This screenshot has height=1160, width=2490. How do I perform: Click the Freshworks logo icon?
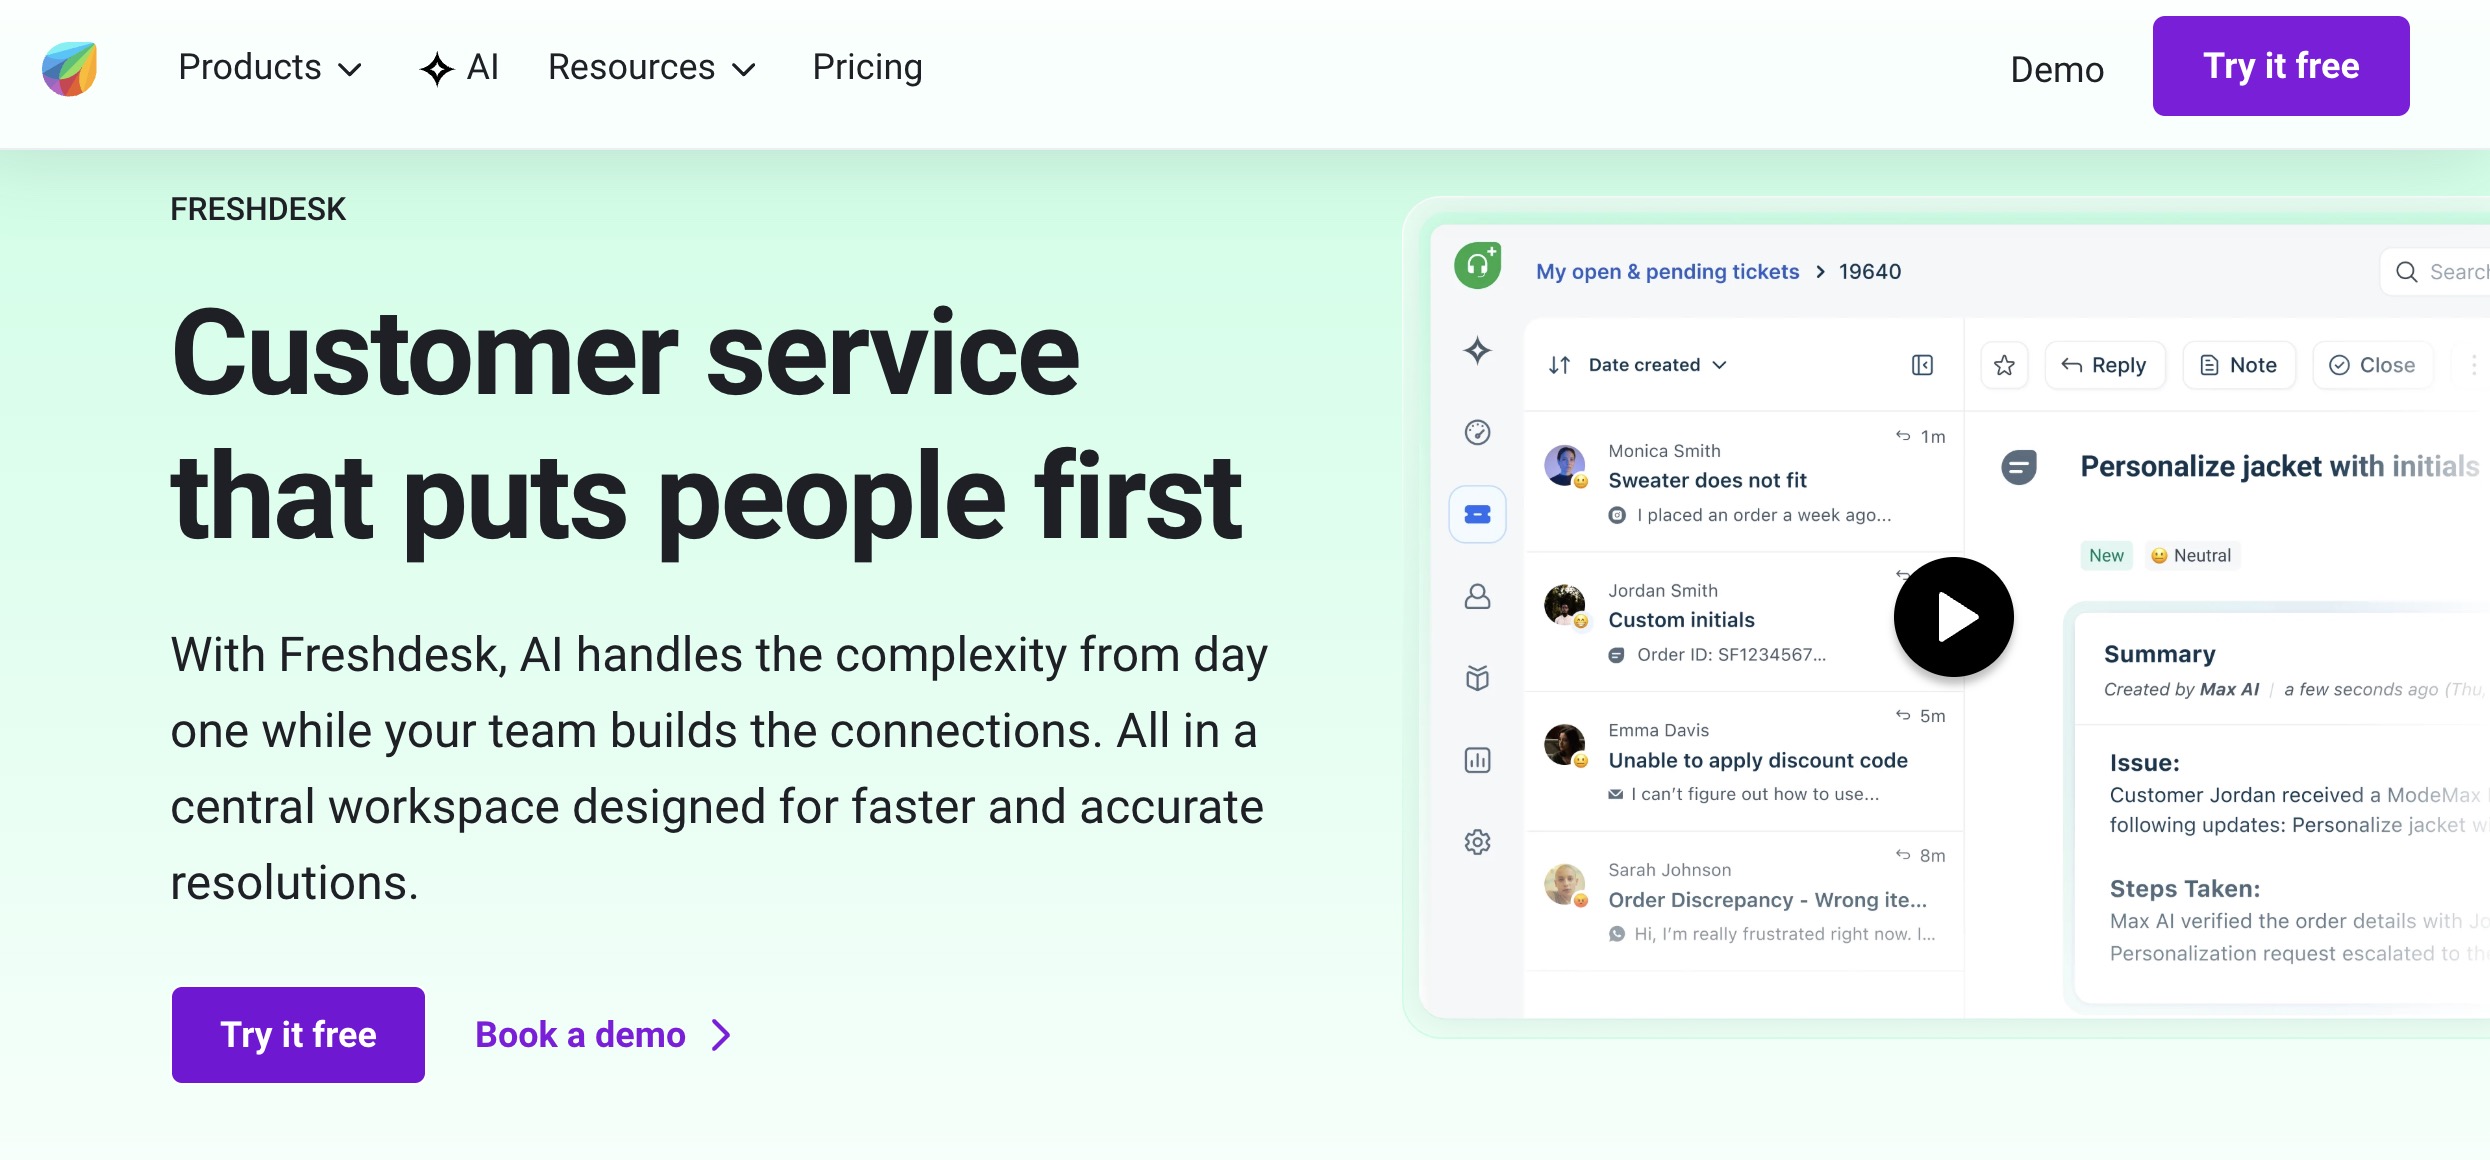[x=69, y=68]
